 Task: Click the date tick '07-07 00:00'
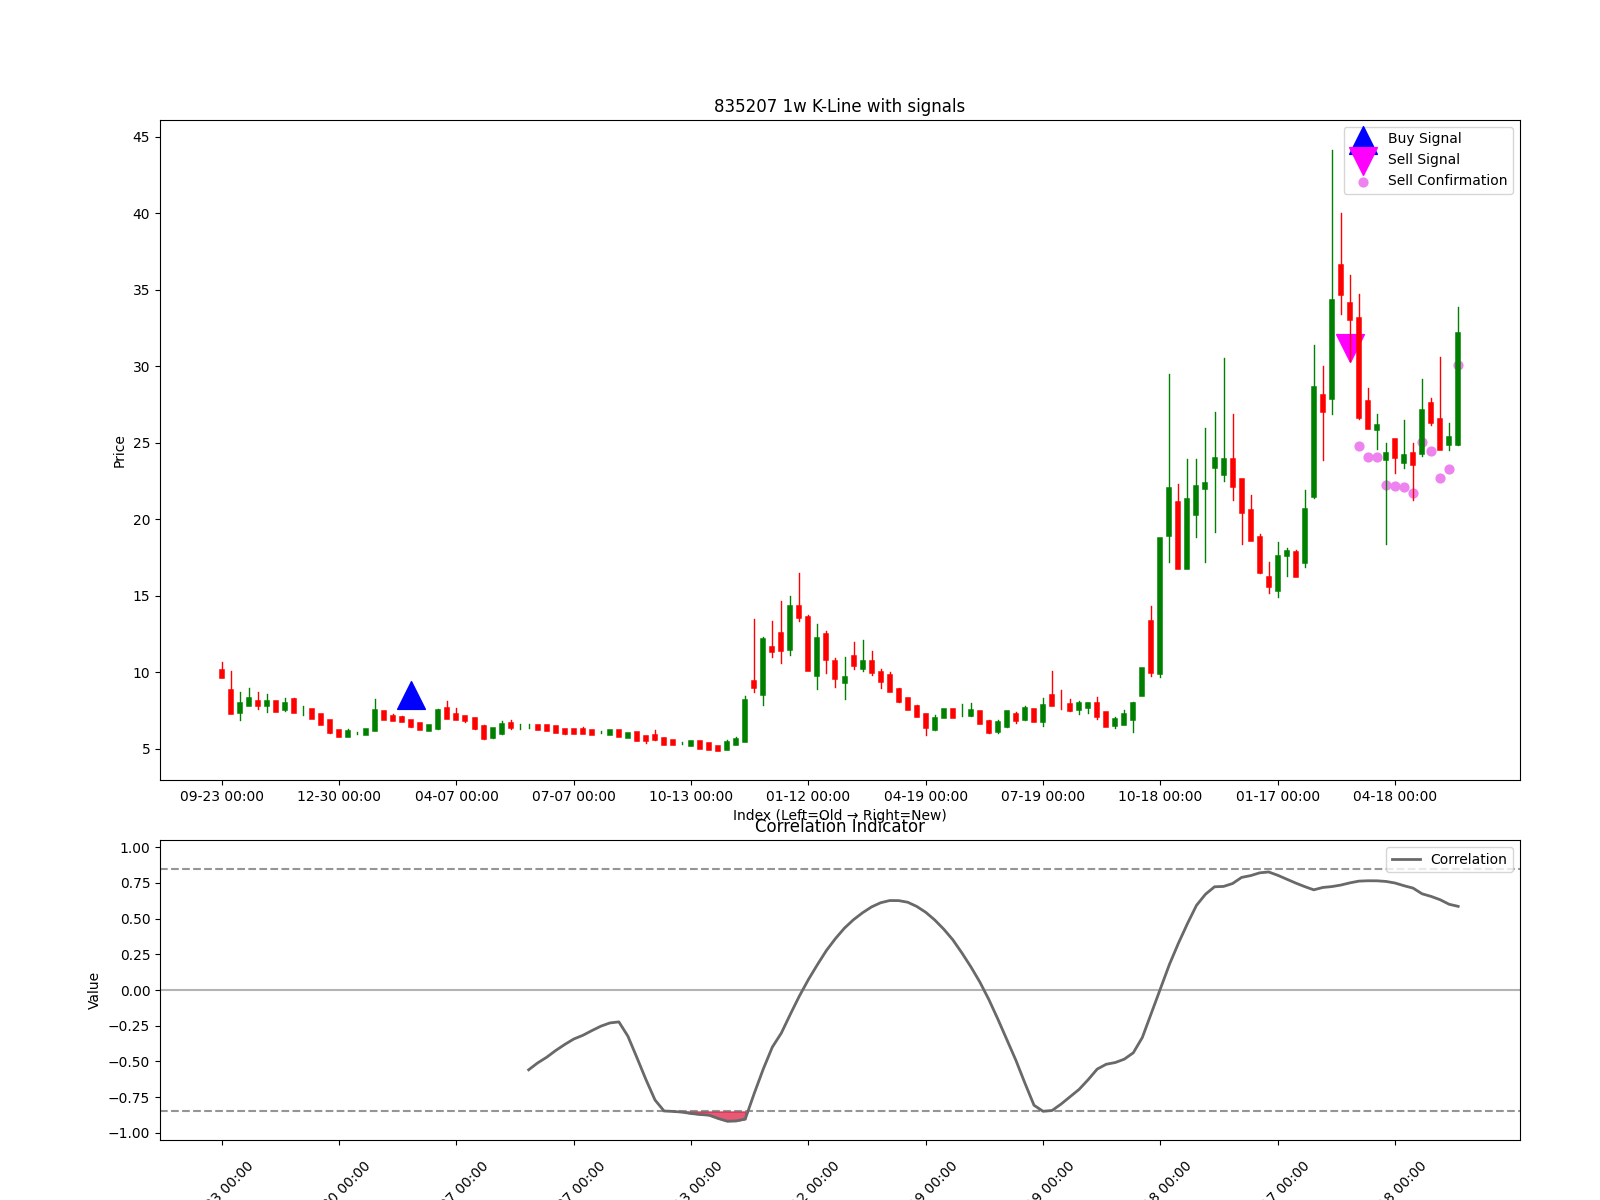[x=574, y=796]
